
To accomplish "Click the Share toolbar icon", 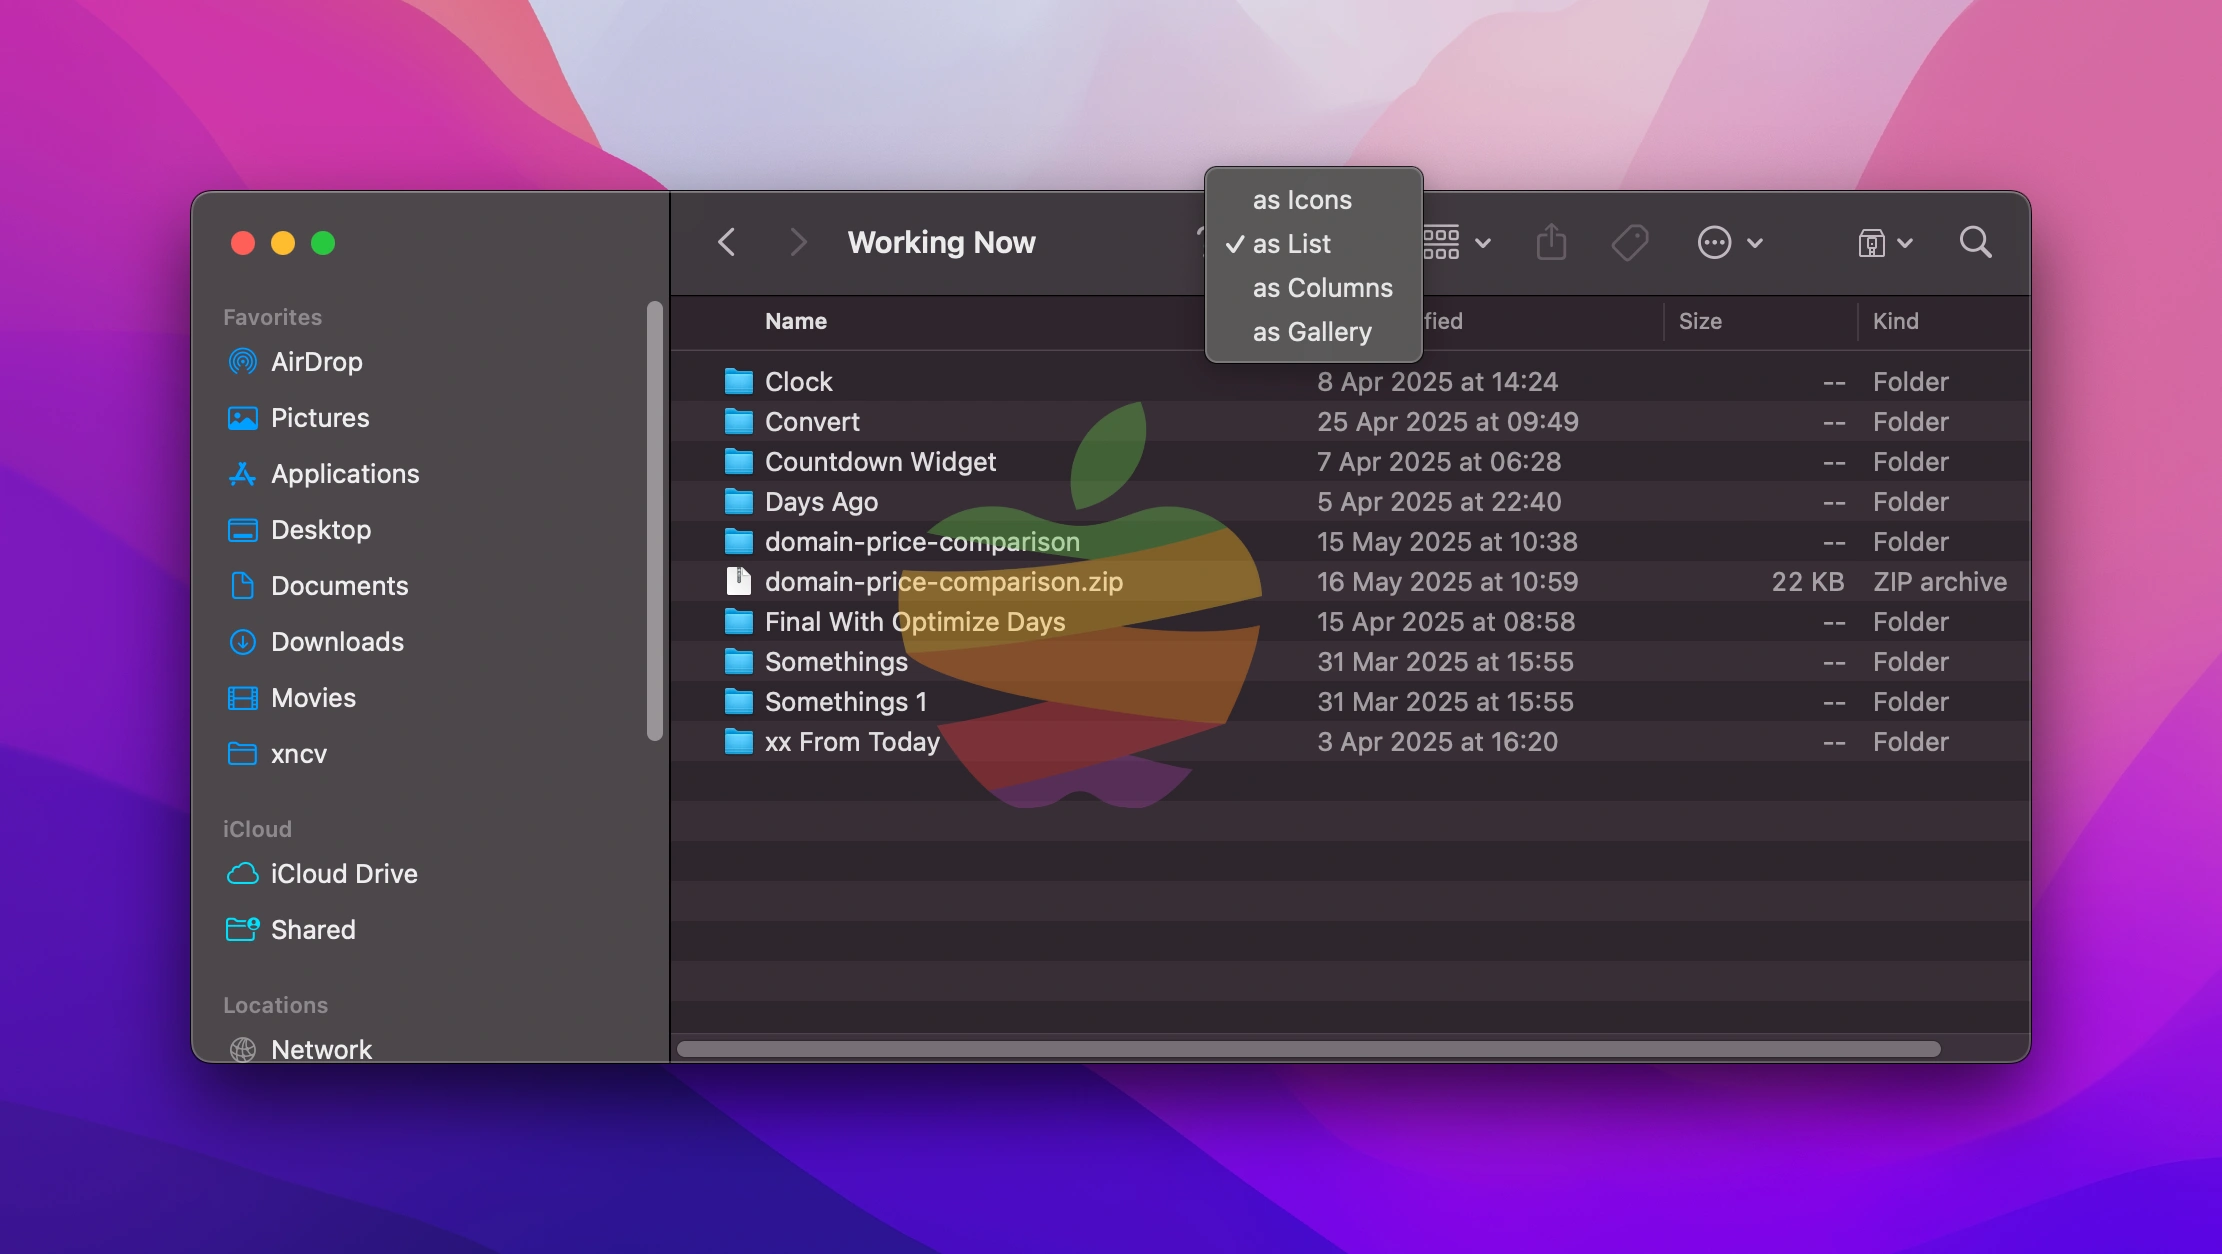I will point(1551,242).
